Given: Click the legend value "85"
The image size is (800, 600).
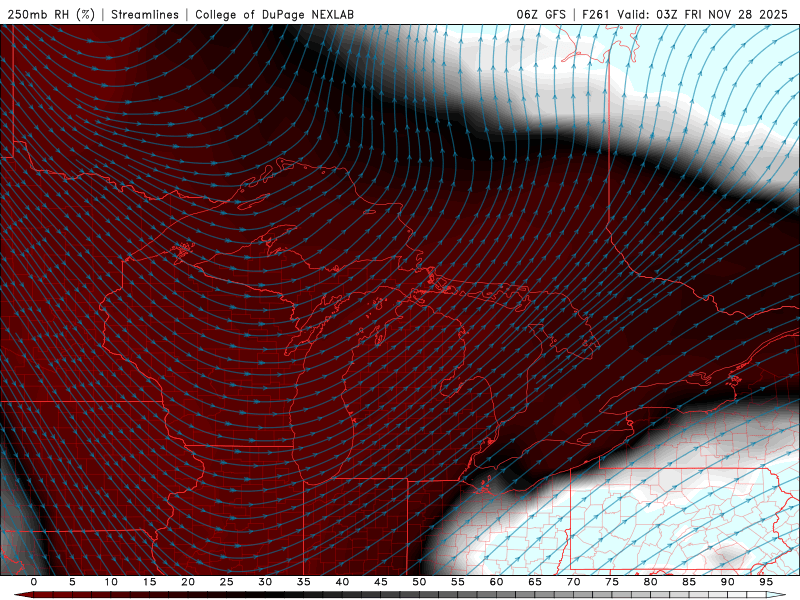Looking at the screenshot, I should click(x=689, y=582).
